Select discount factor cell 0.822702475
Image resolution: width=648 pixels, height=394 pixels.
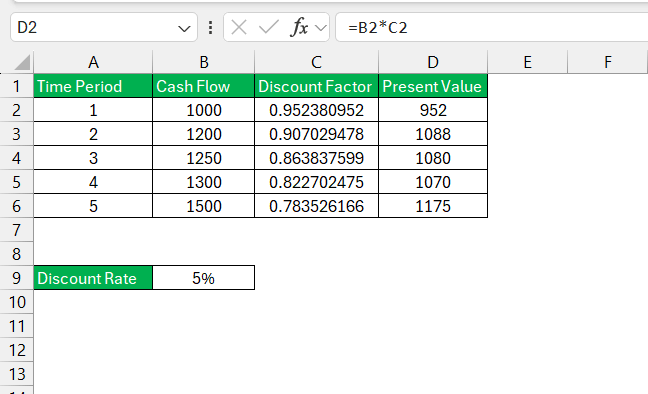(316, 182)
